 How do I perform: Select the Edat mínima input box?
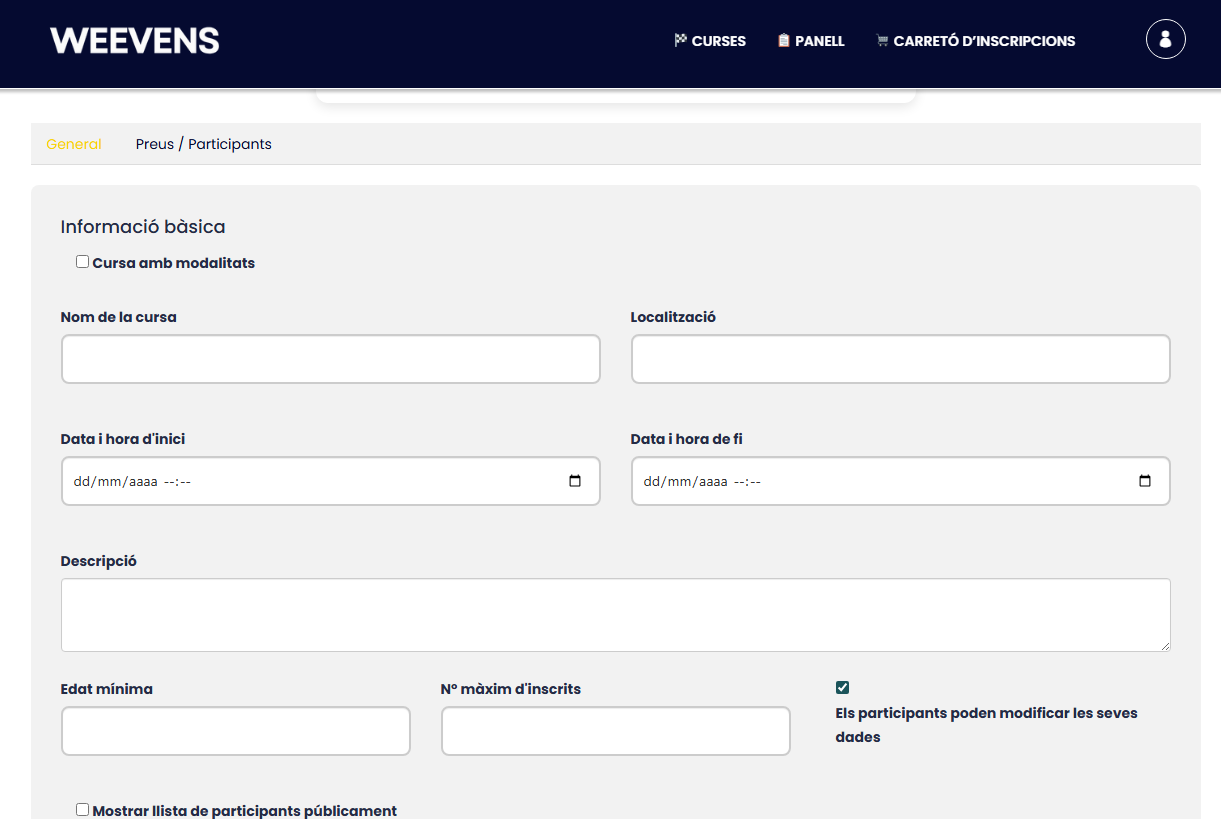235,731
